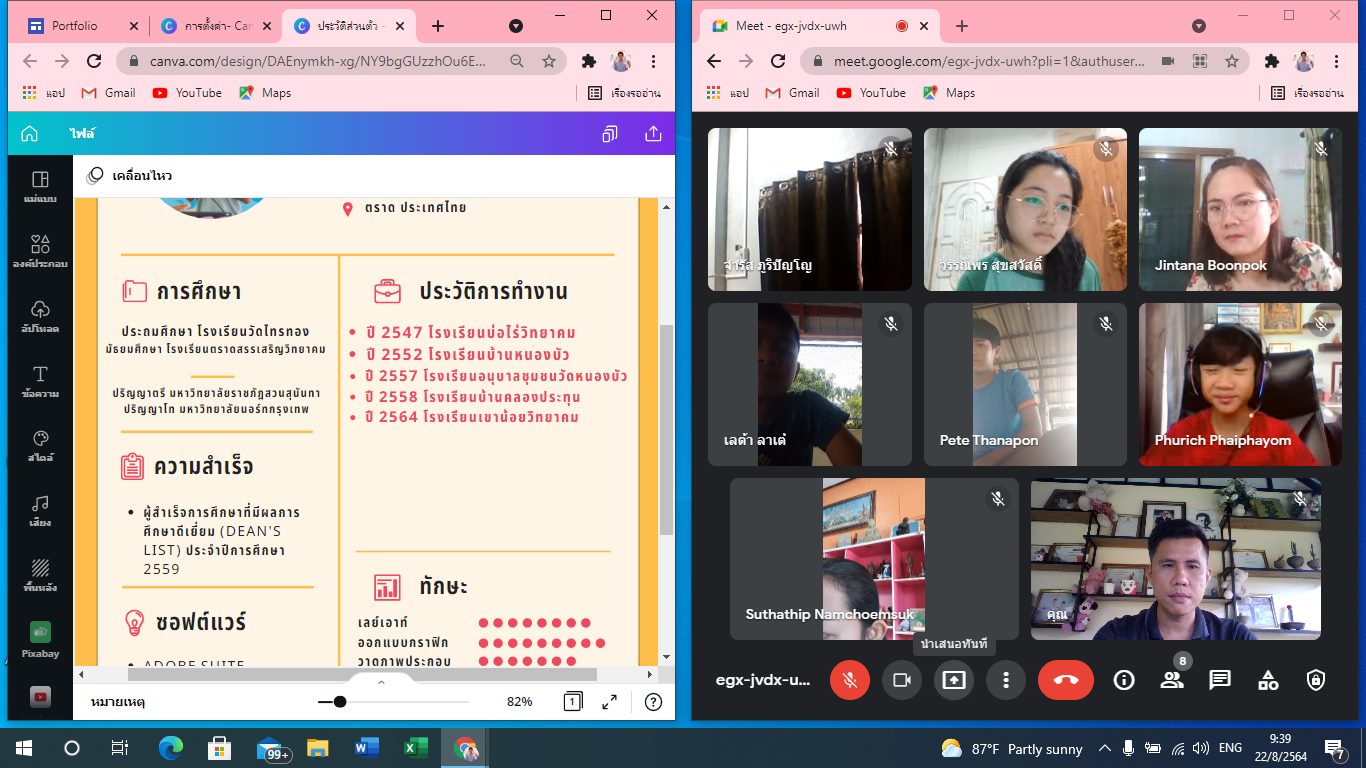Expand the Canva page thumbnails chevron
The height and width of the screenshot is (768, 1366).
(x=381, y=683)
